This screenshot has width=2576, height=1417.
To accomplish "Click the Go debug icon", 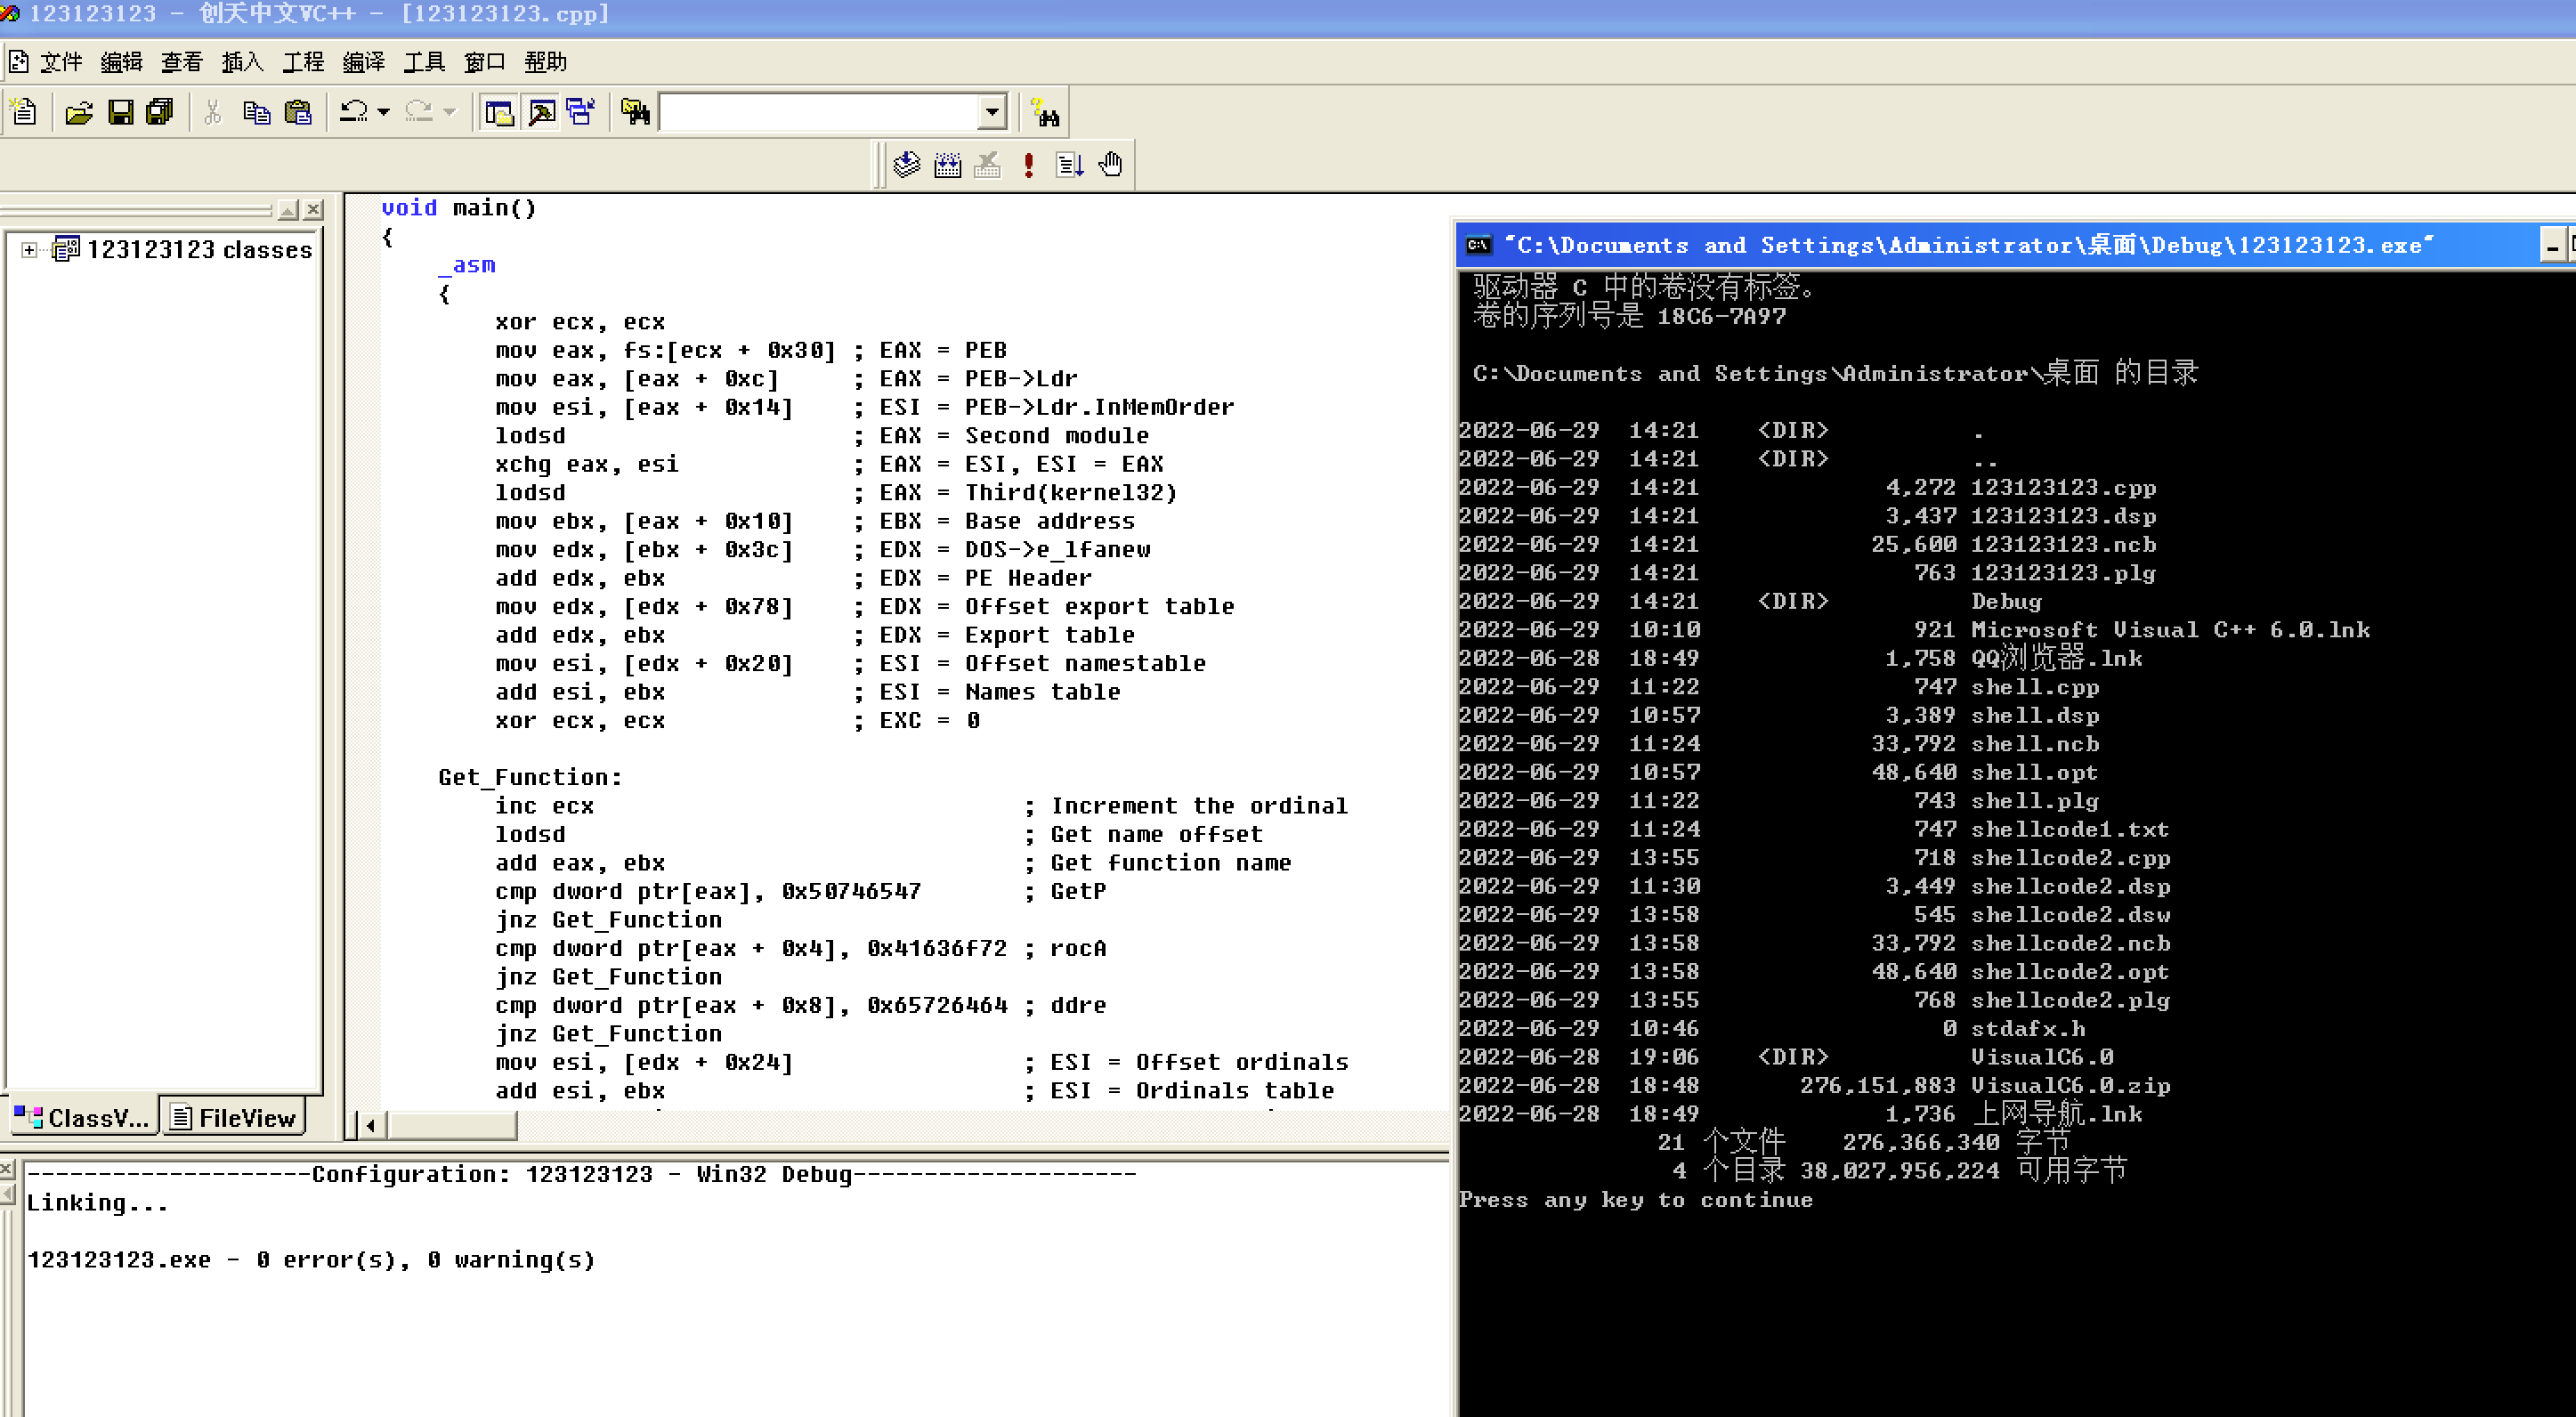I will (1069, 165).
